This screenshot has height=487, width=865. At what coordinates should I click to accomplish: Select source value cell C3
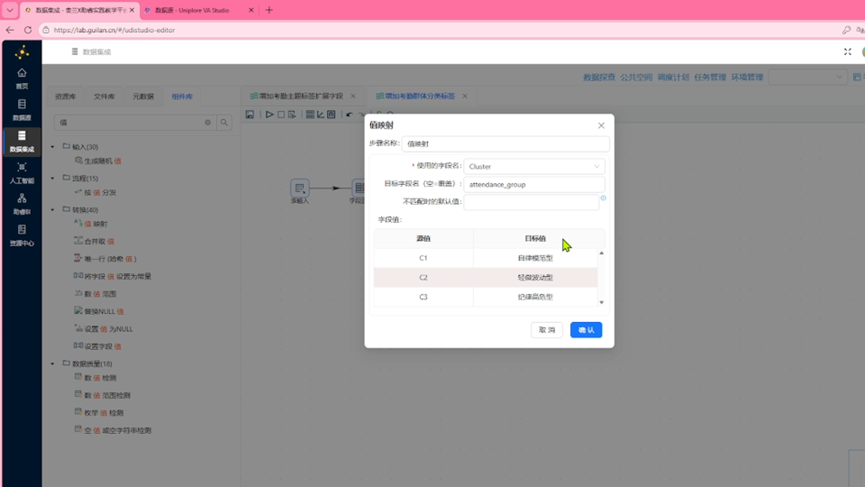click(x=423, y=297)
